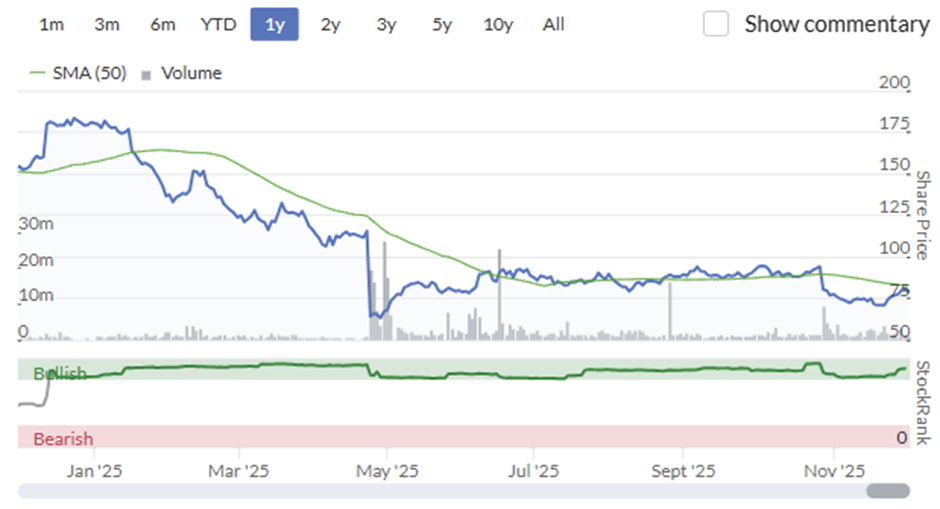Enable the Show commentary checkbox
The width and height of the screenshot is (940, 509).
click(x=716, y=24)
